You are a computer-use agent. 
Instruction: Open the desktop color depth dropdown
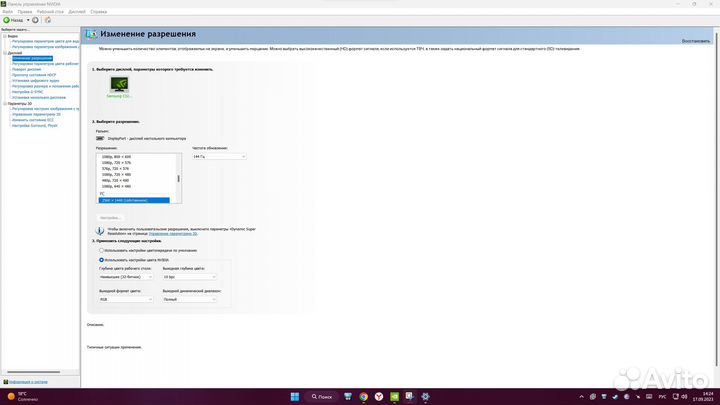click(x=126, y=277)
